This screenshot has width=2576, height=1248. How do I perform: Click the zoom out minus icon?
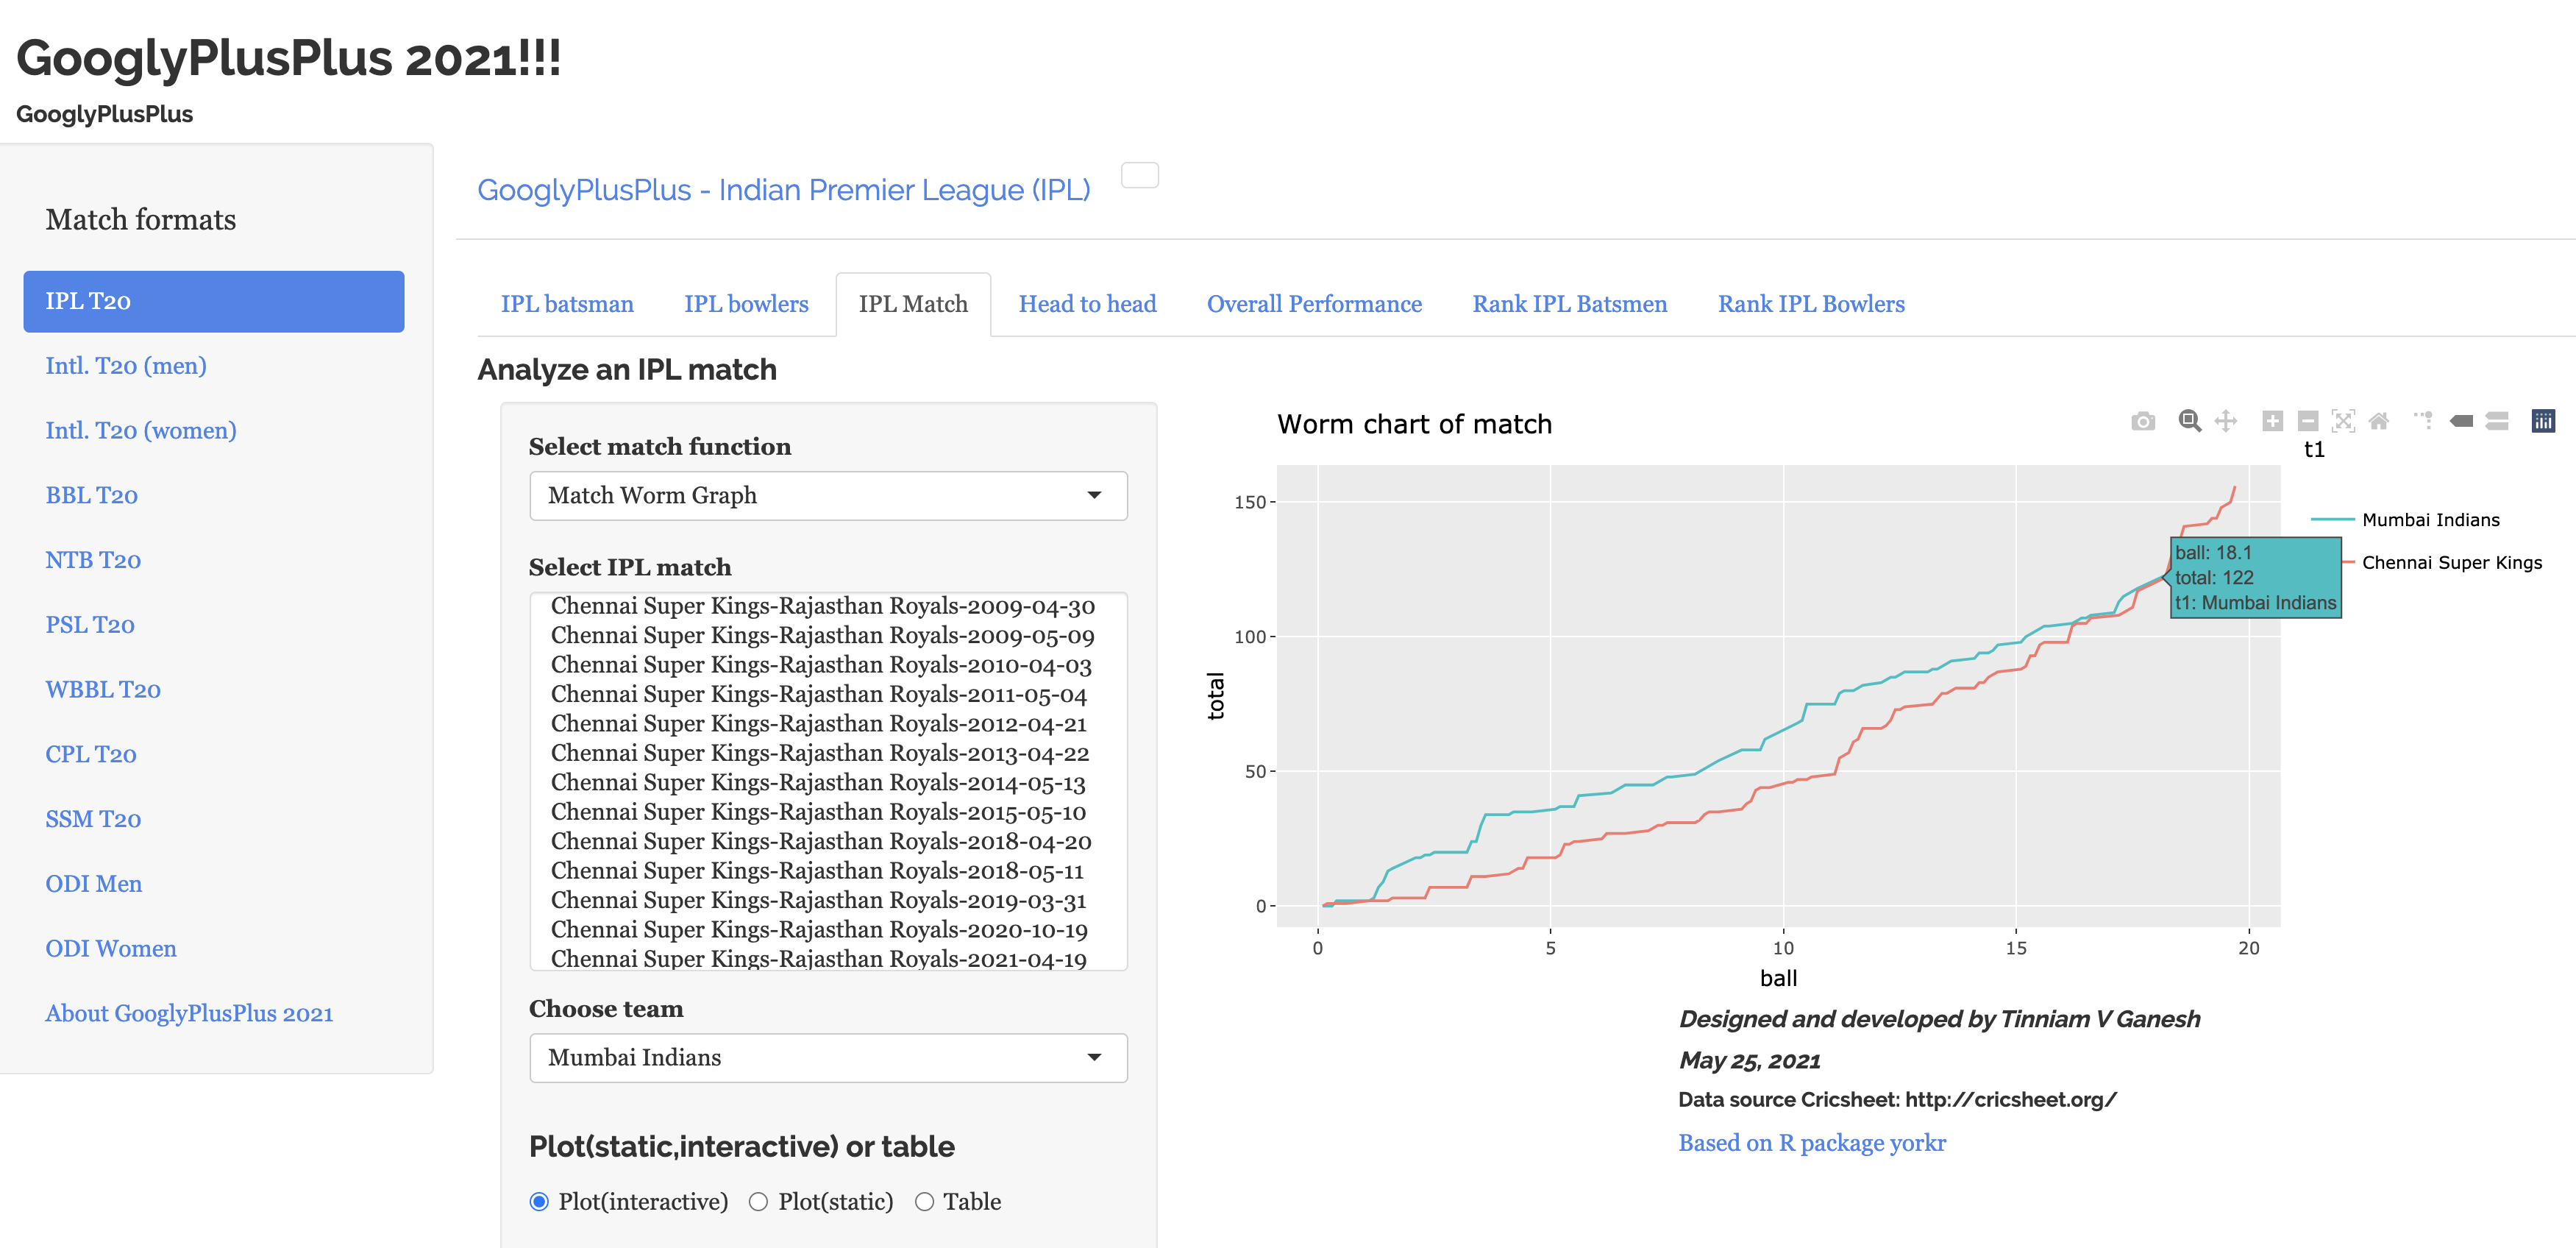click(2307, 421)
